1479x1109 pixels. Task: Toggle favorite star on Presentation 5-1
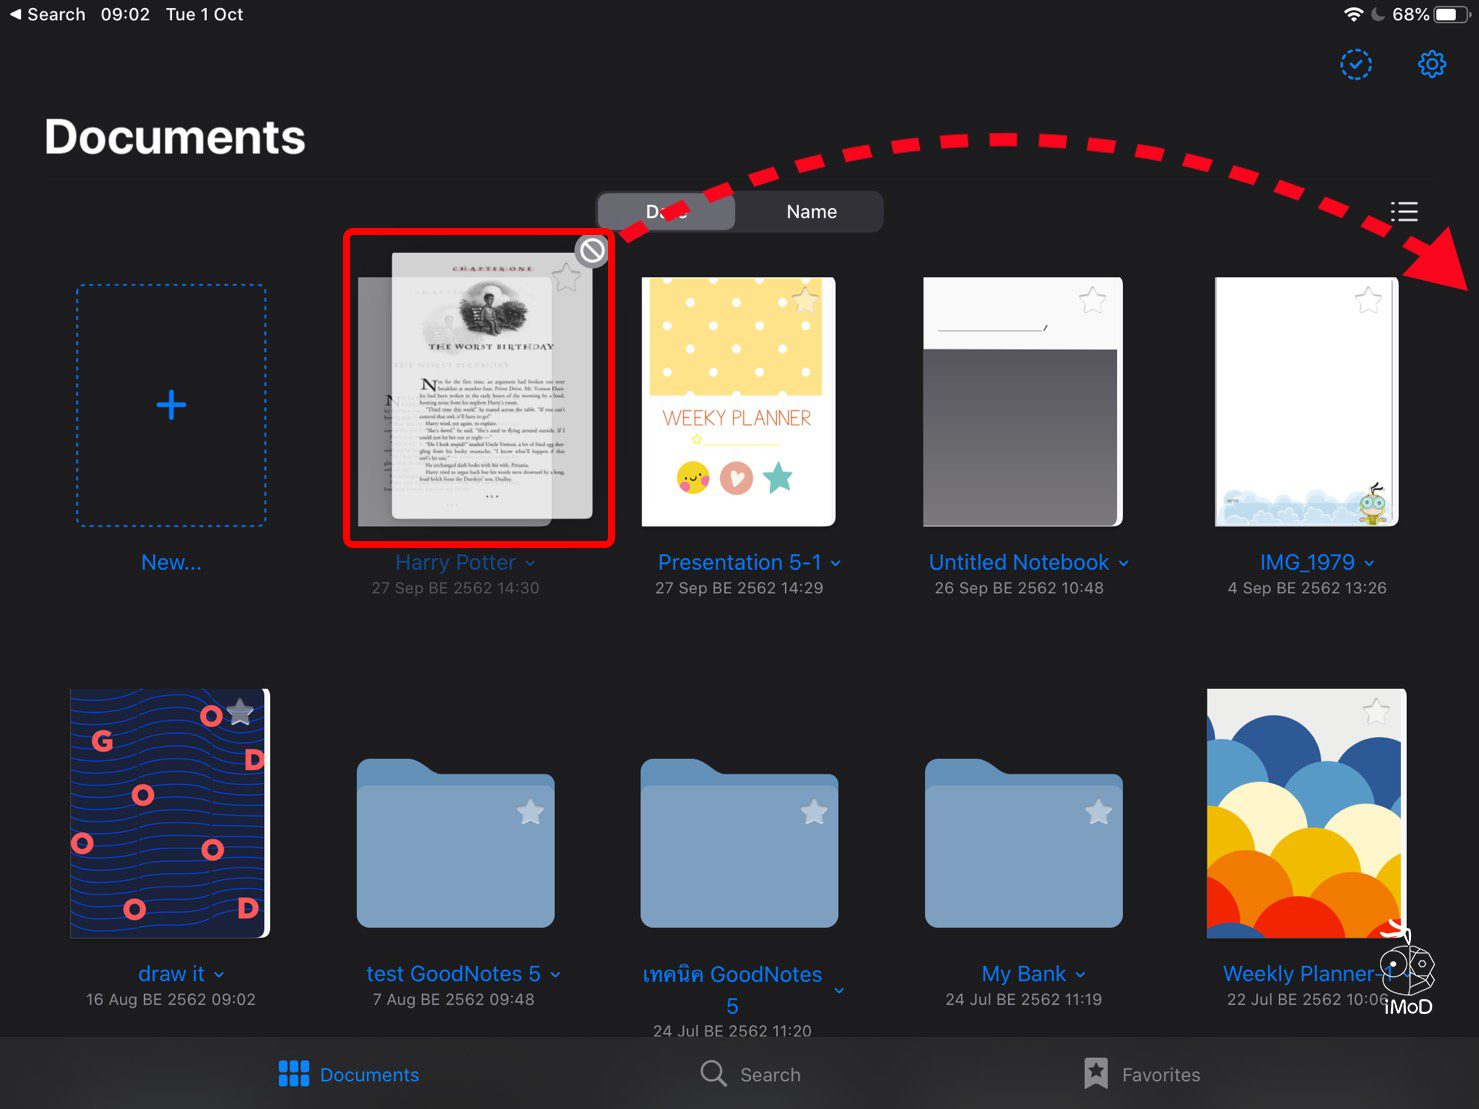click(805, 299)
